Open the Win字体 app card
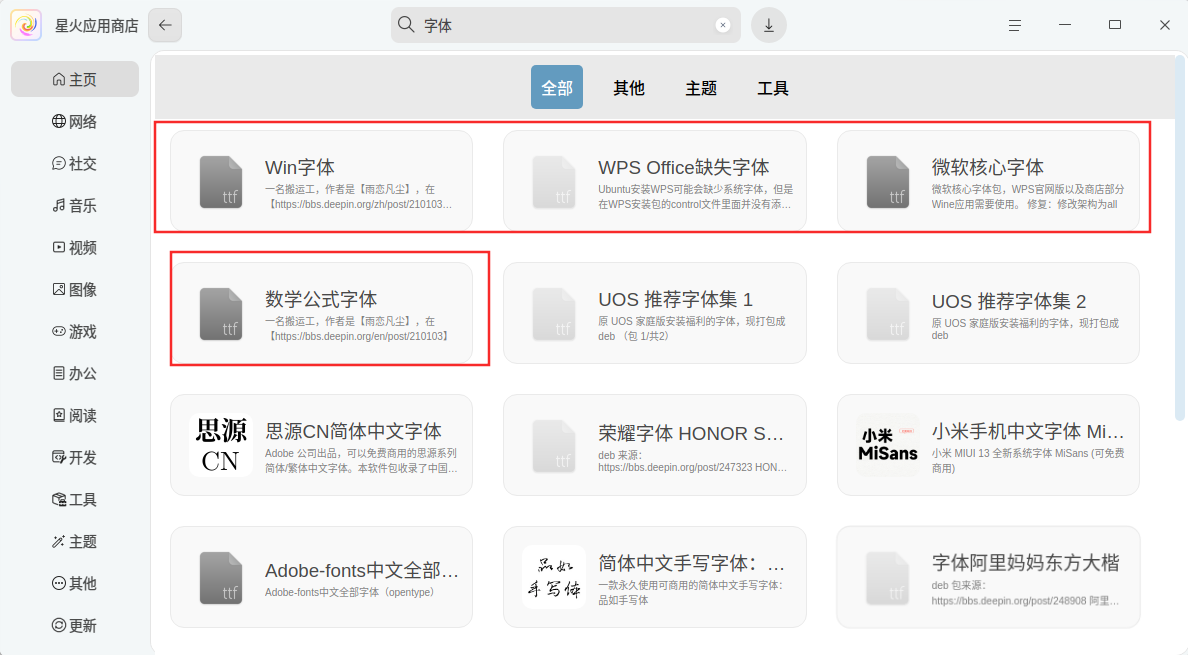 click(x=321, y=181)
